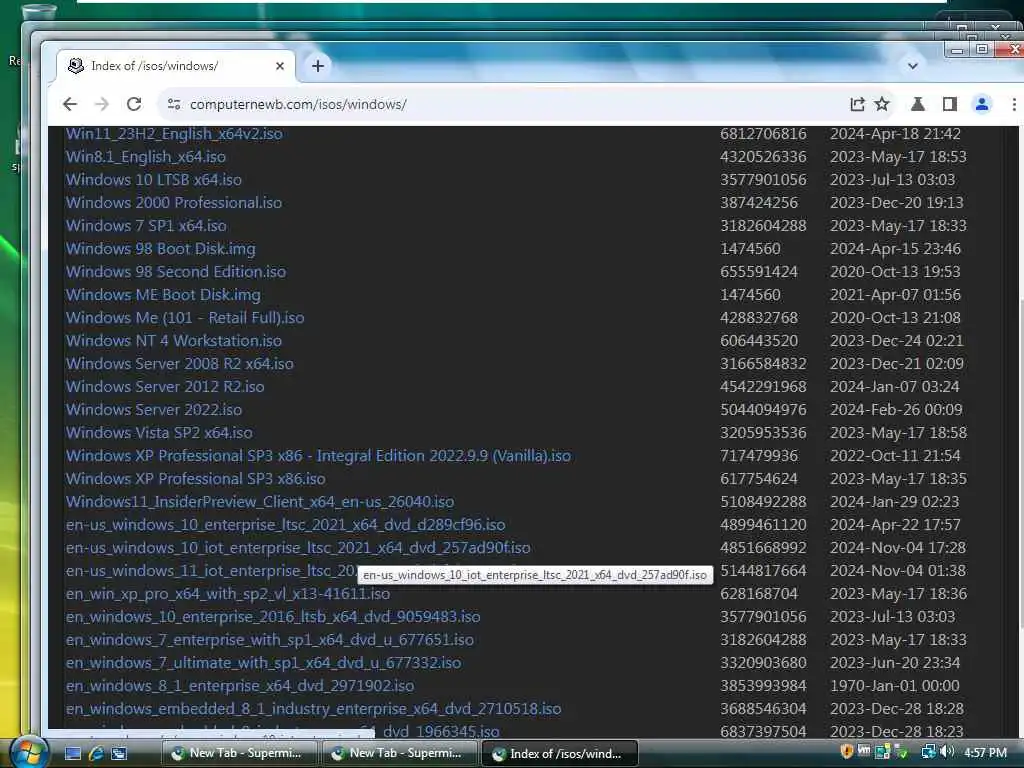
Task: Open the volume speaker tray icon
Action: click(x=946, y=752)
